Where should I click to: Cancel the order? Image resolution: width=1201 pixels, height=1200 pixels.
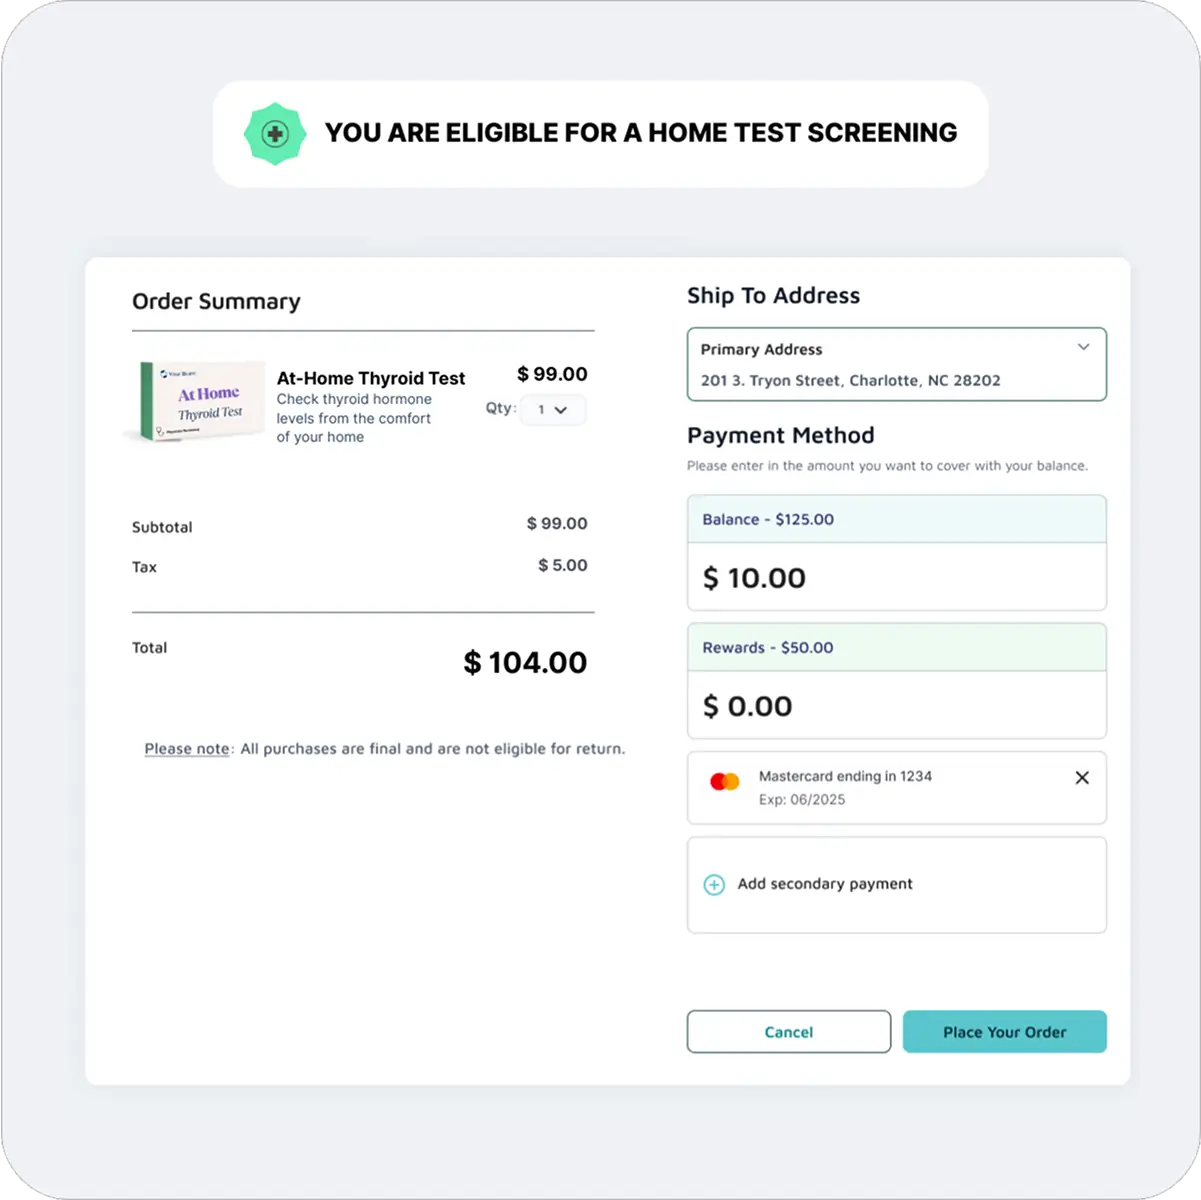(788, 1032)
